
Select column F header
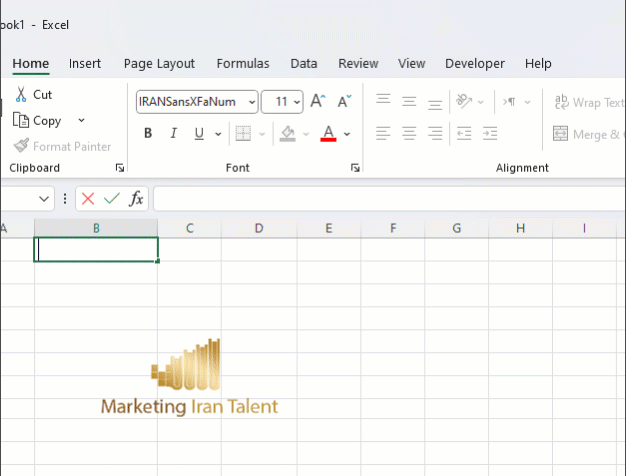pyautogui.click(x=393, y=228)
